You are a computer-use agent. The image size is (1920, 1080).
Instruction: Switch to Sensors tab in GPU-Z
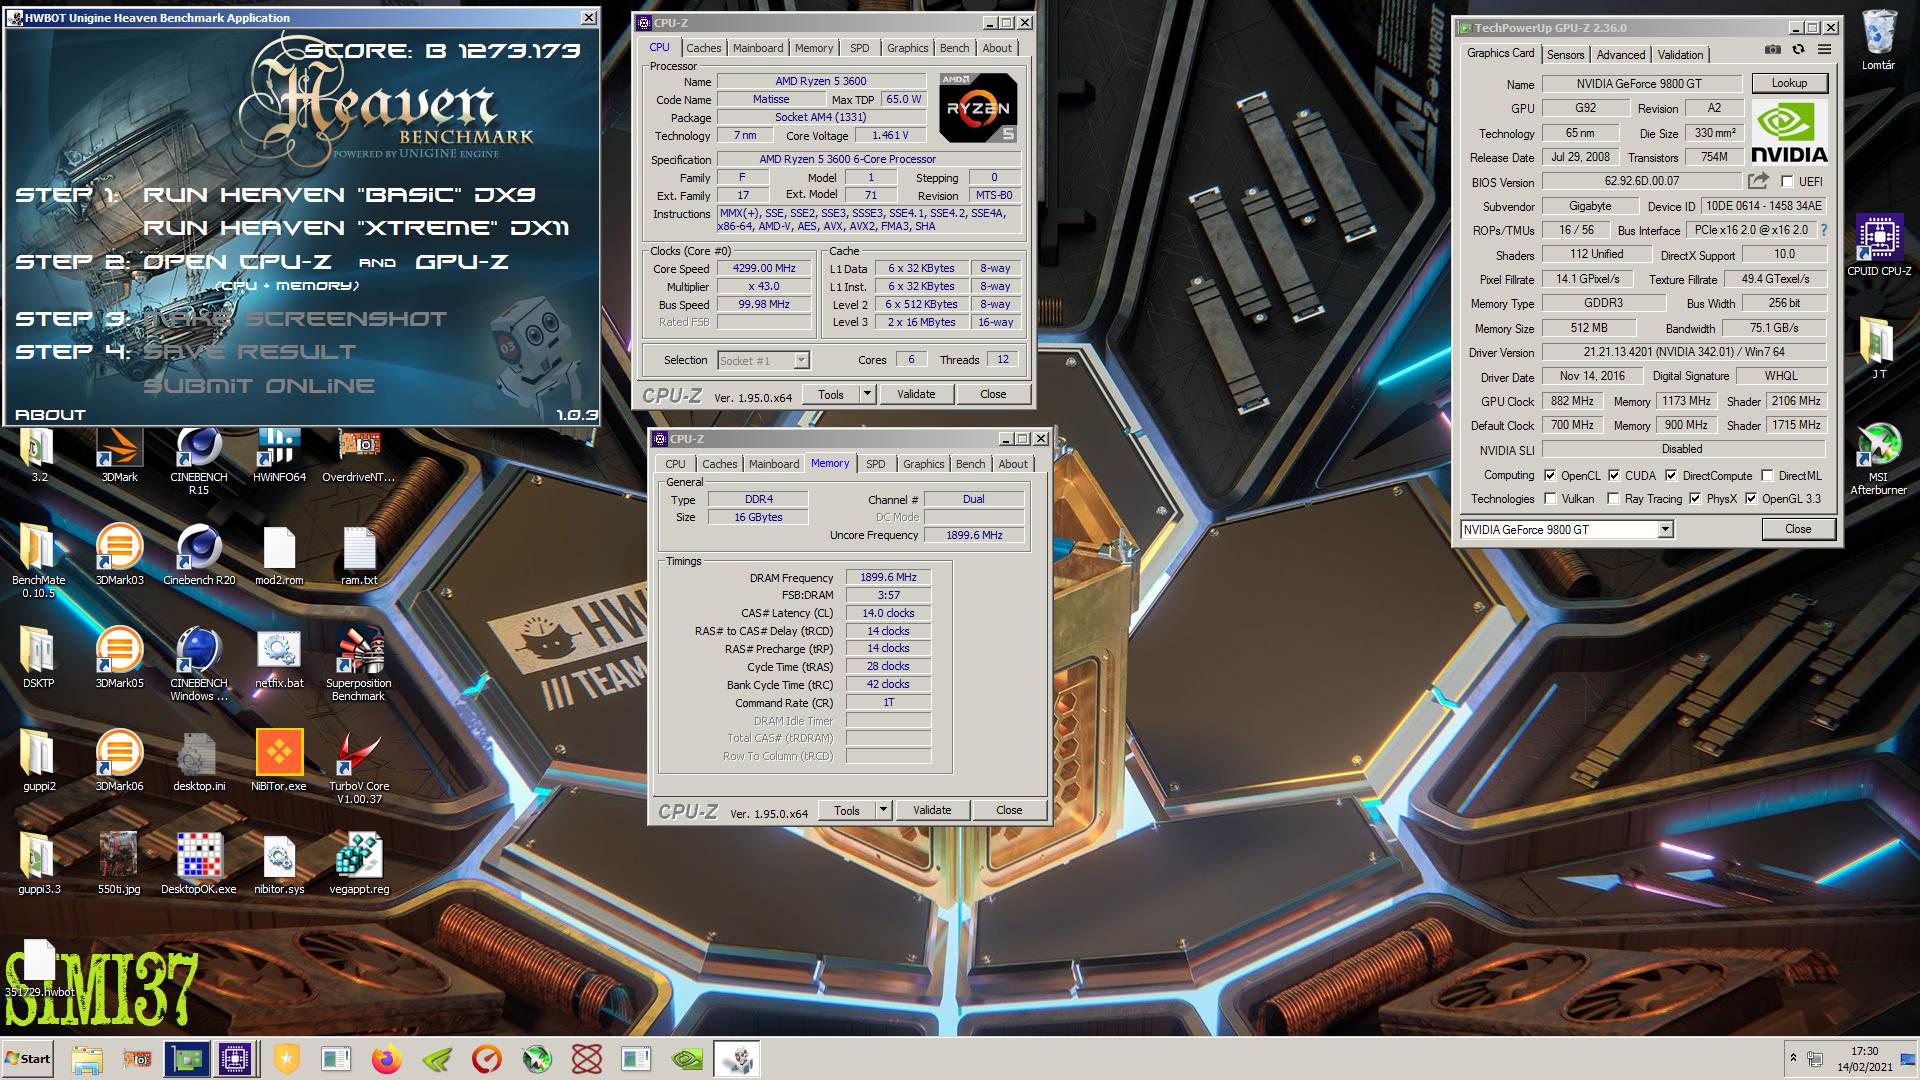(1565, 55)
